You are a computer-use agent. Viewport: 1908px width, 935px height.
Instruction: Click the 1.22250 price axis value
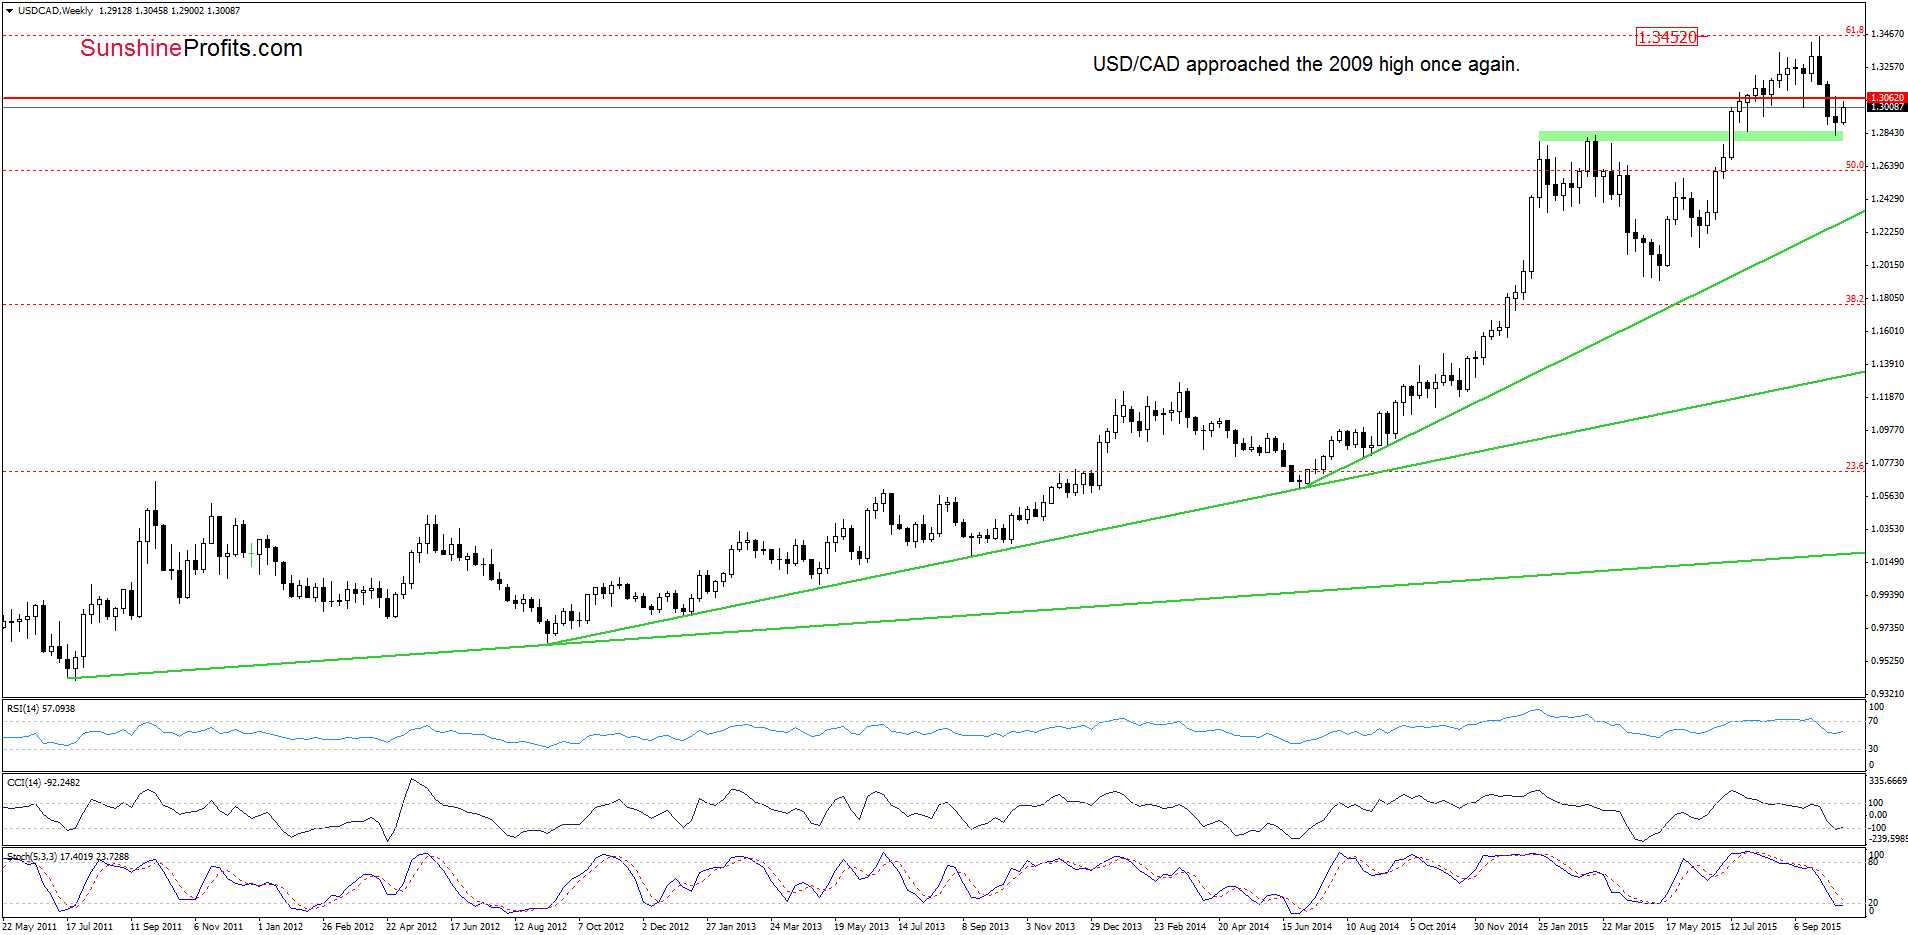coord(1887,232)
